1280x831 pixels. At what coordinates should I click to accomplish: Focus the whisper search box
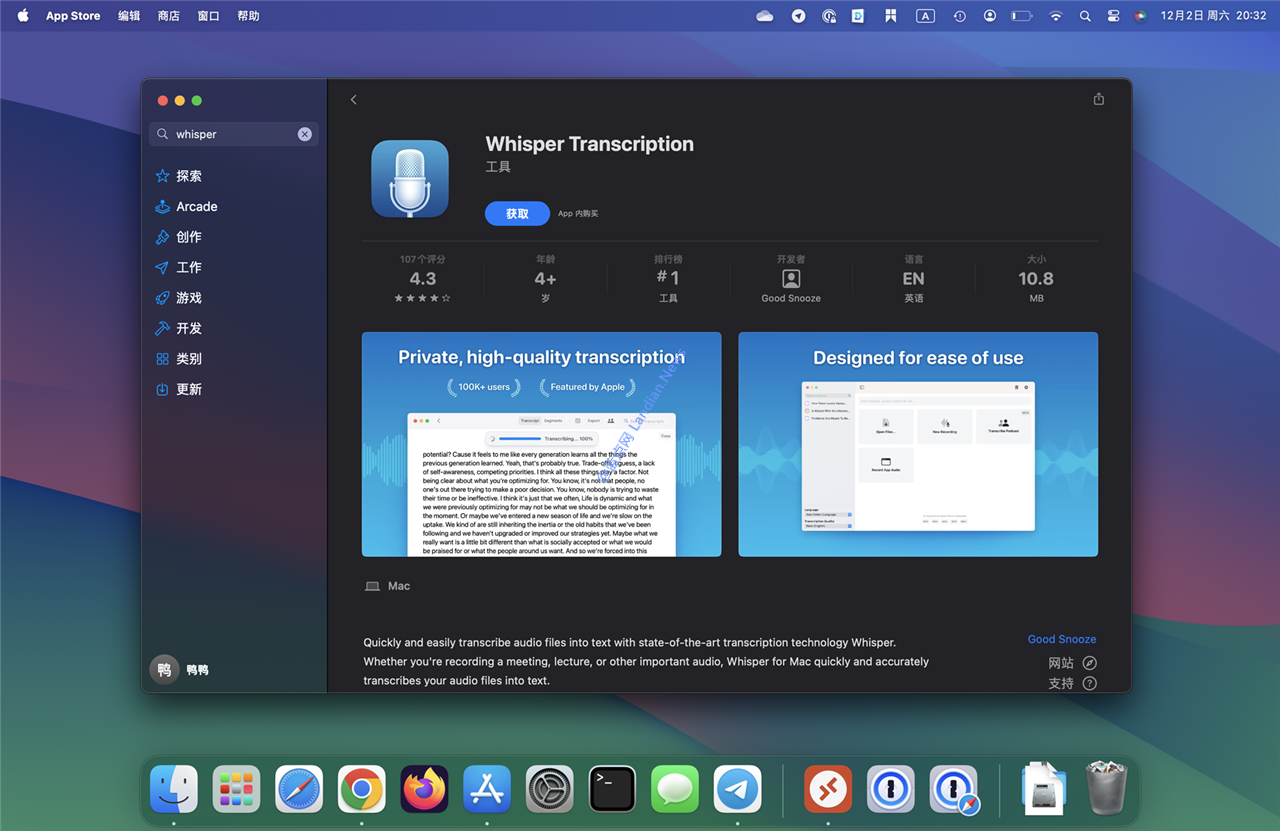233,134
